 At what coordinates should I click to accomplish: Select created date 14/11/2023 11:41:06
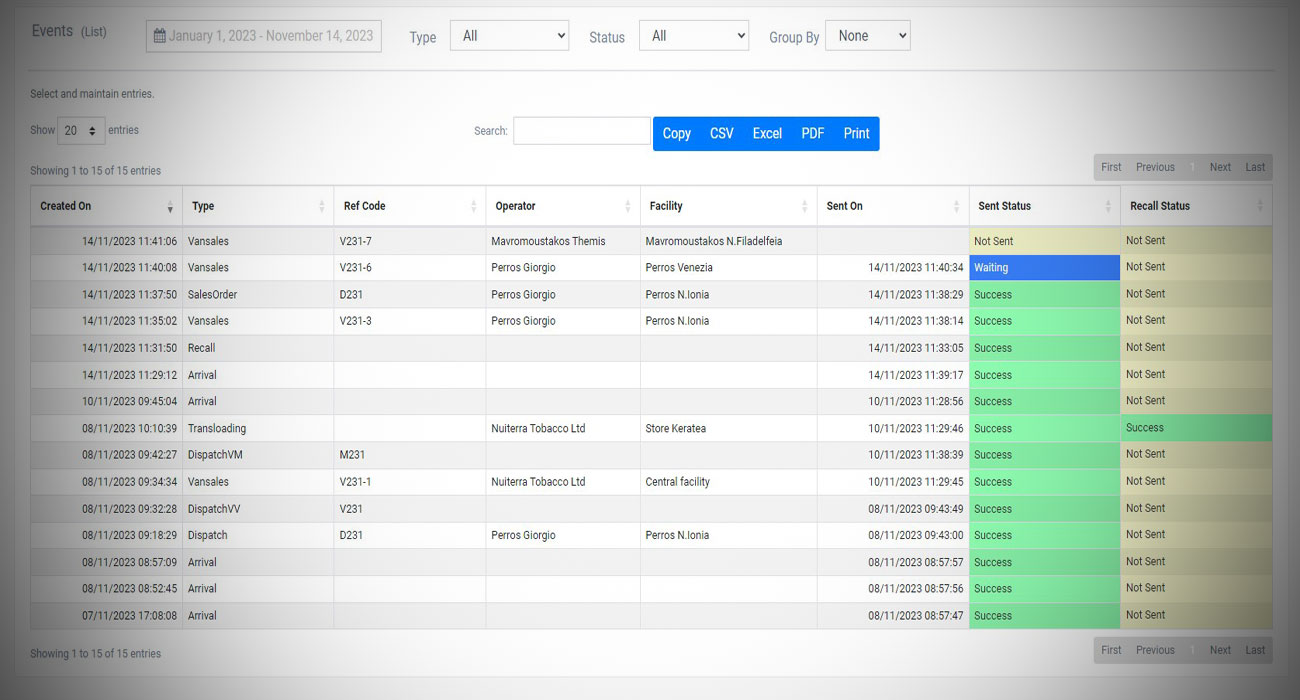click(x=129, y=241)
